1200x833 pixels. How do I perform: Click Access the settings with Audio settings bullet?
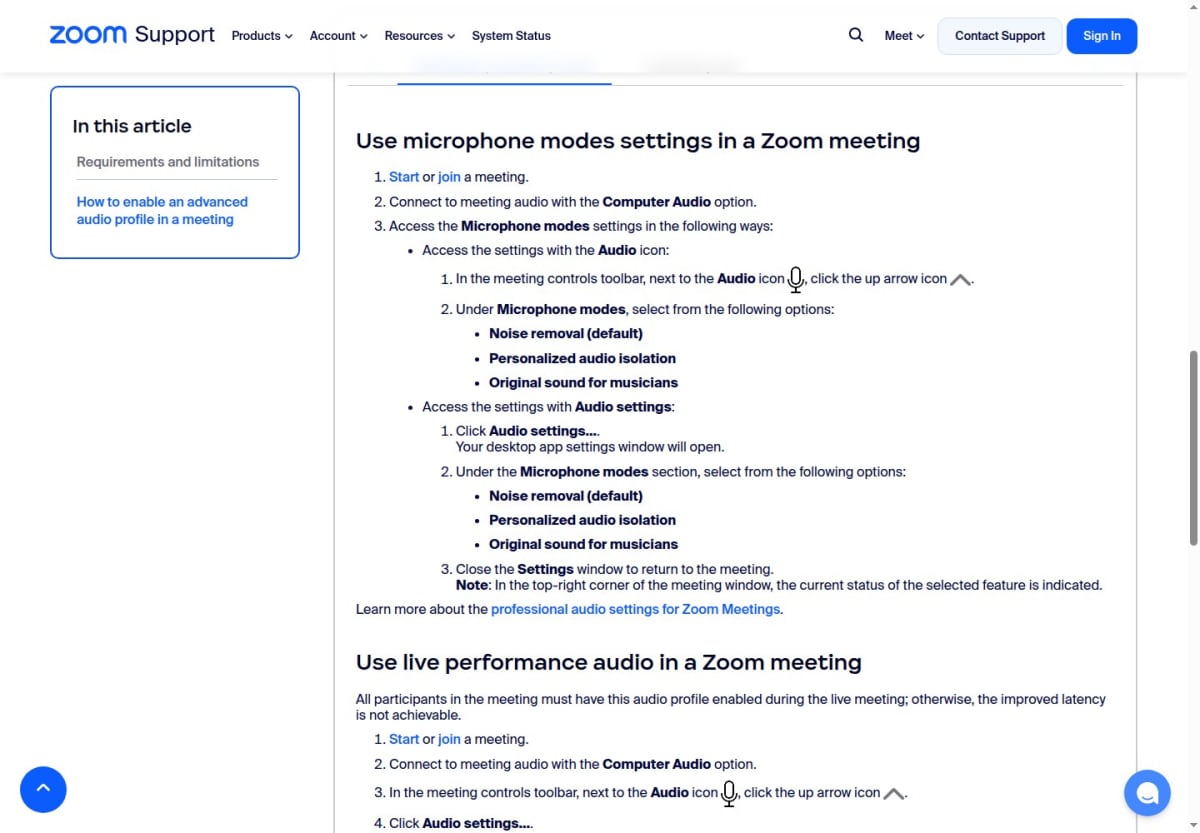coord(549,407)
